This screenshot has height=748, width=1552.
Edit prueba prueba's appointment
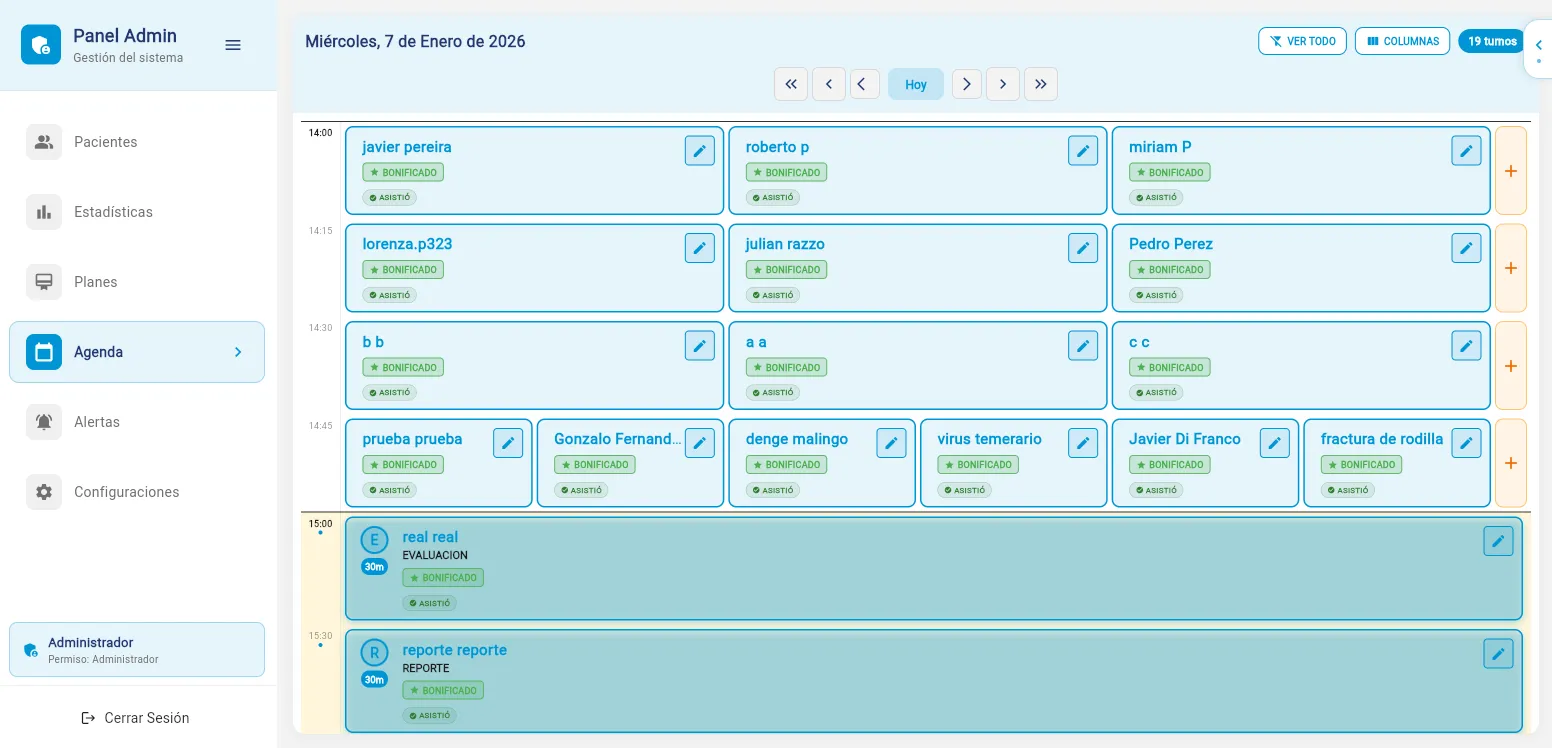coord(508,443)
